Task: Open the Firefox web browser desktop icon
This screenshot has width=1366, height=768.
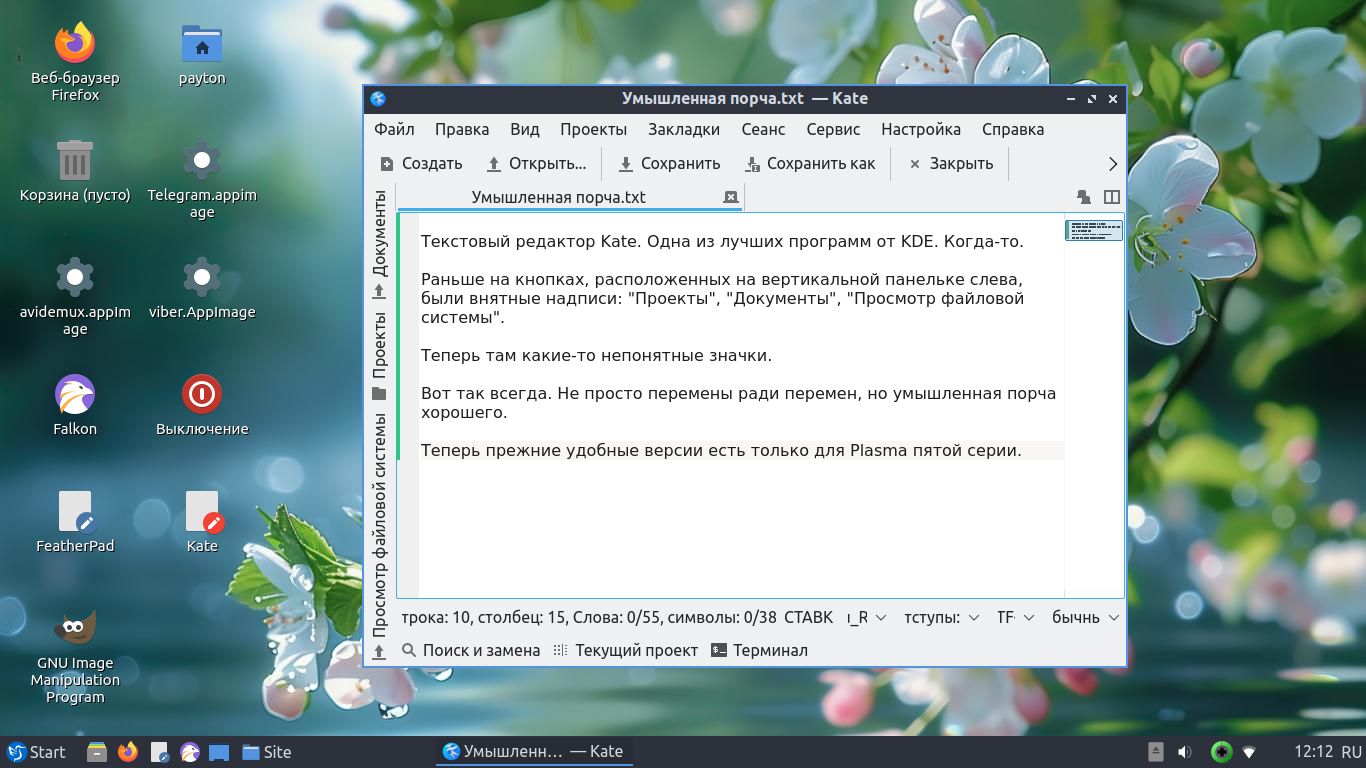Action: (x=75, y=61)
